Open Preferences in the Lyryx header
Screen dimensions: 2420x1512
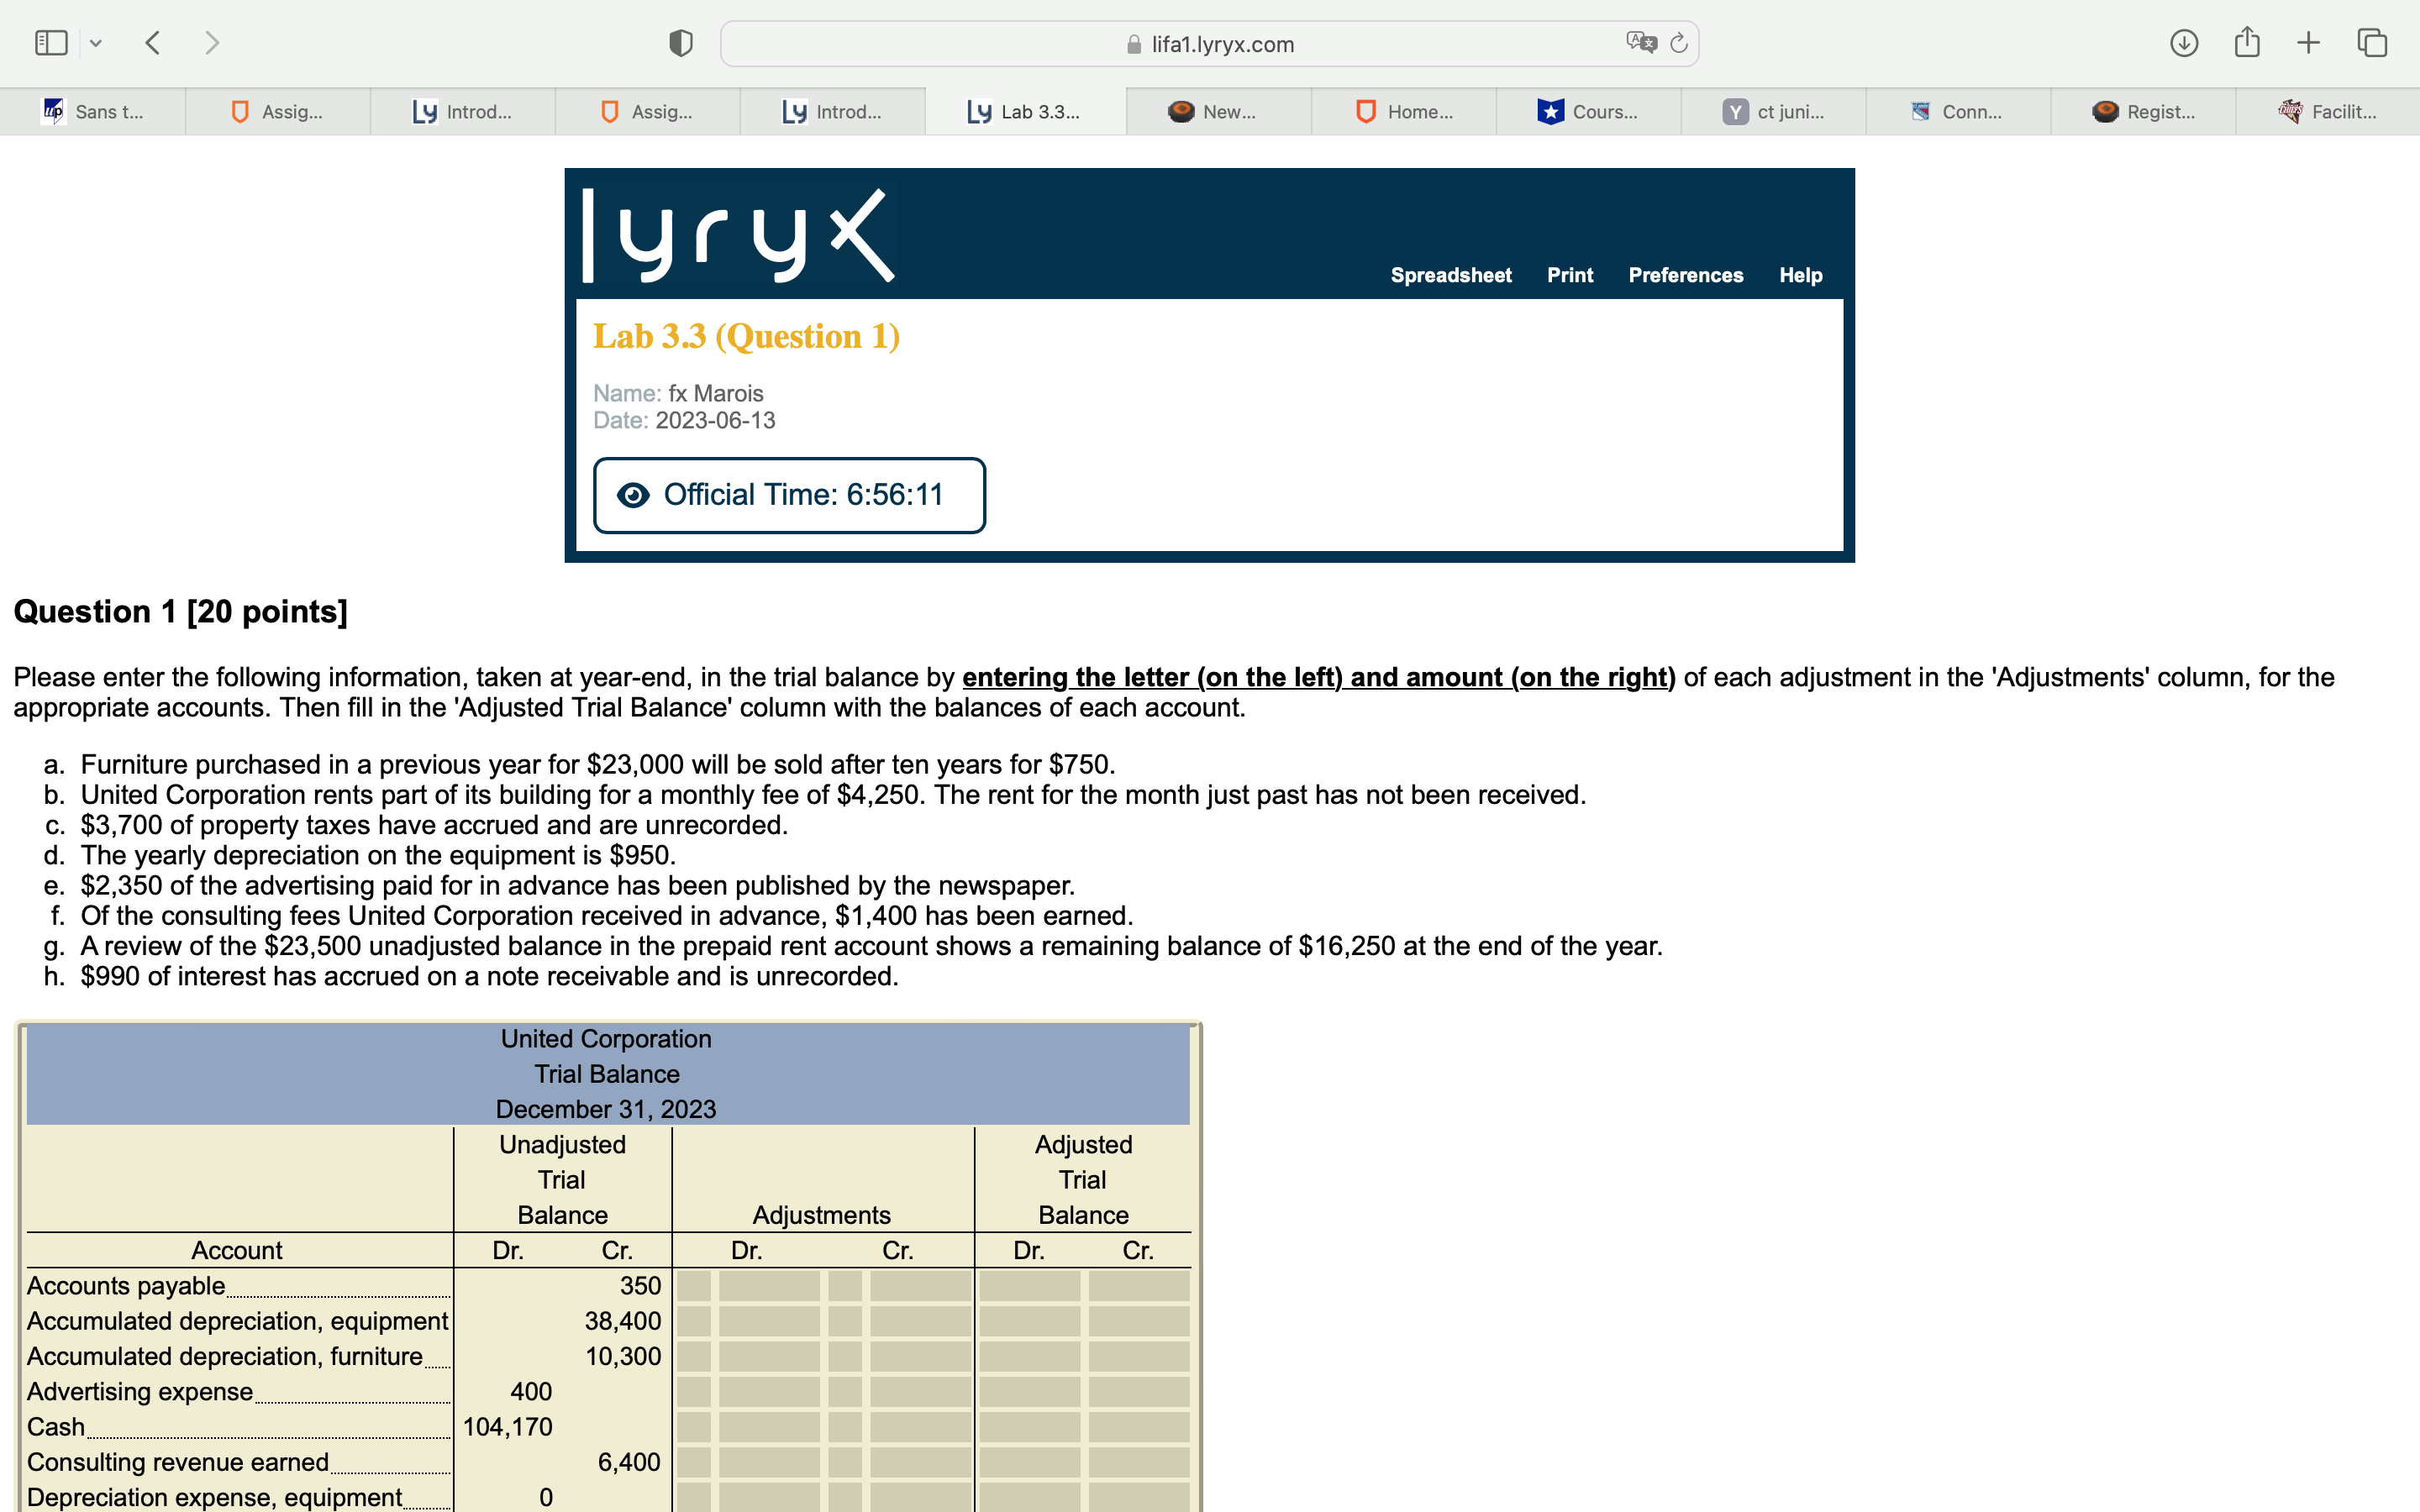(1685, 275)
